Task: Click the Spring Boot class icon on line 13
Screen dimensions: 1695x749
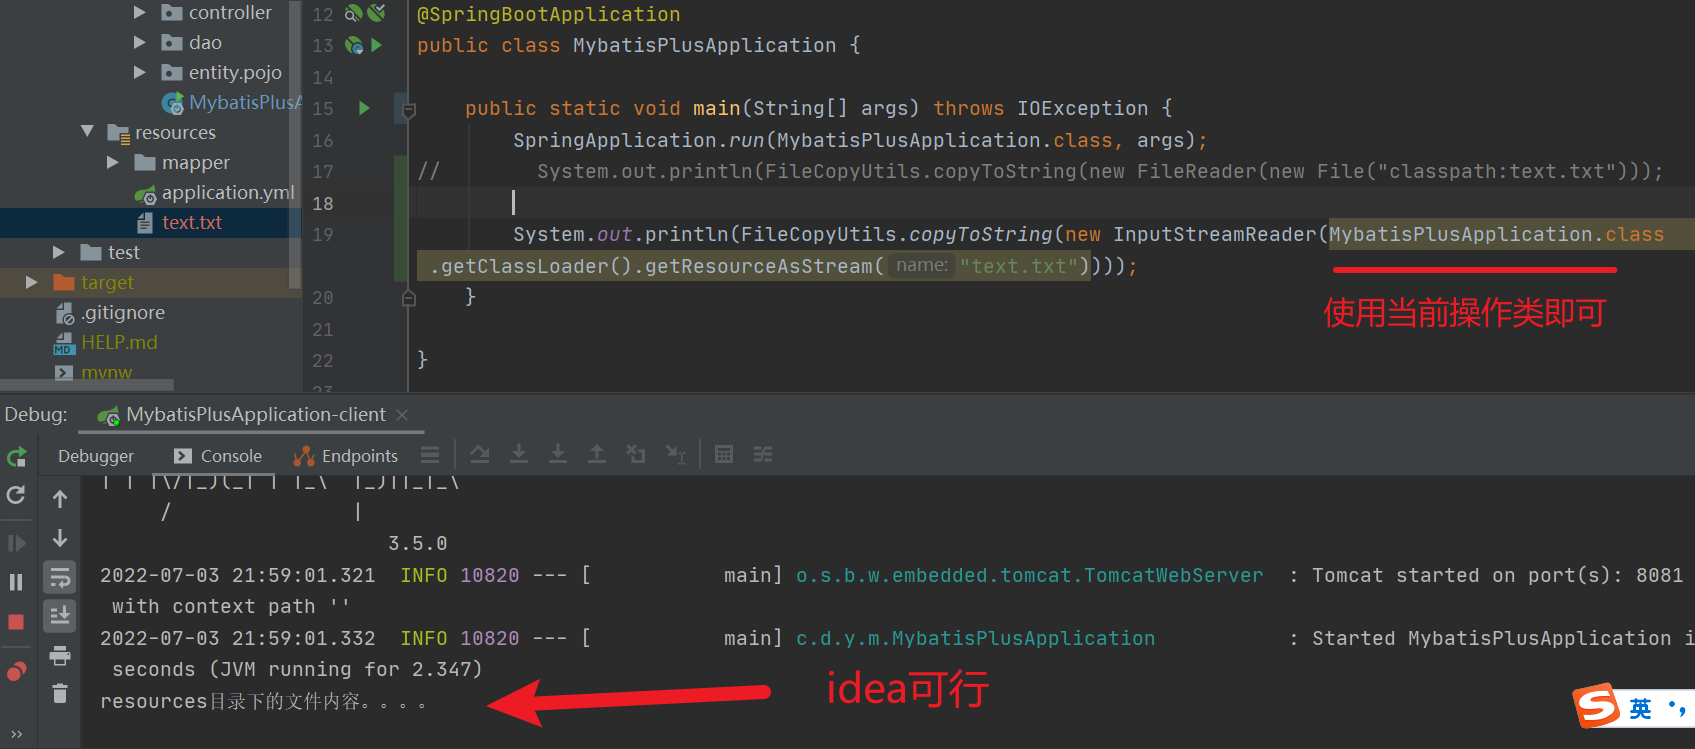Action: 354,45
